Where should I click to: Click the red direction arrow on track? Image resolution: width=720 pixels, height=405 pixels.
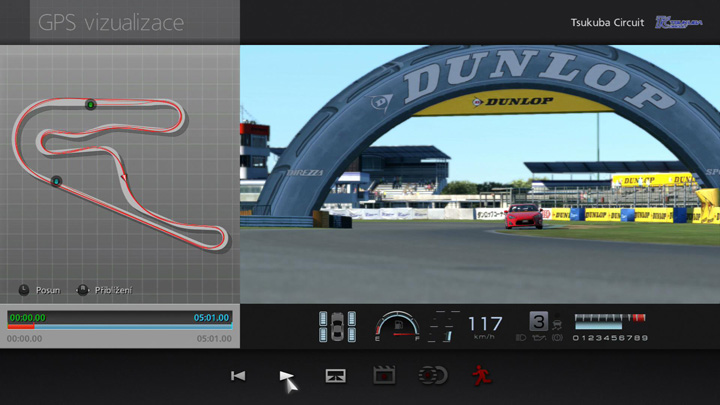(x=124, y=177)
